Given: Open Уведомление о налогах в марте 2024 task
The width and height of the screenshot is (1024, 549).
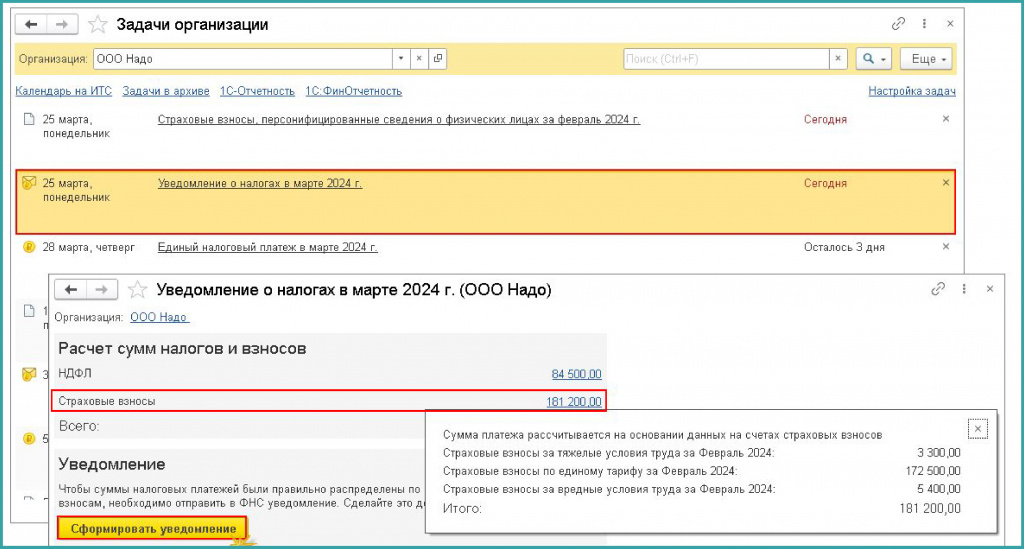Looking at the screenshot, I should point(260,183).
